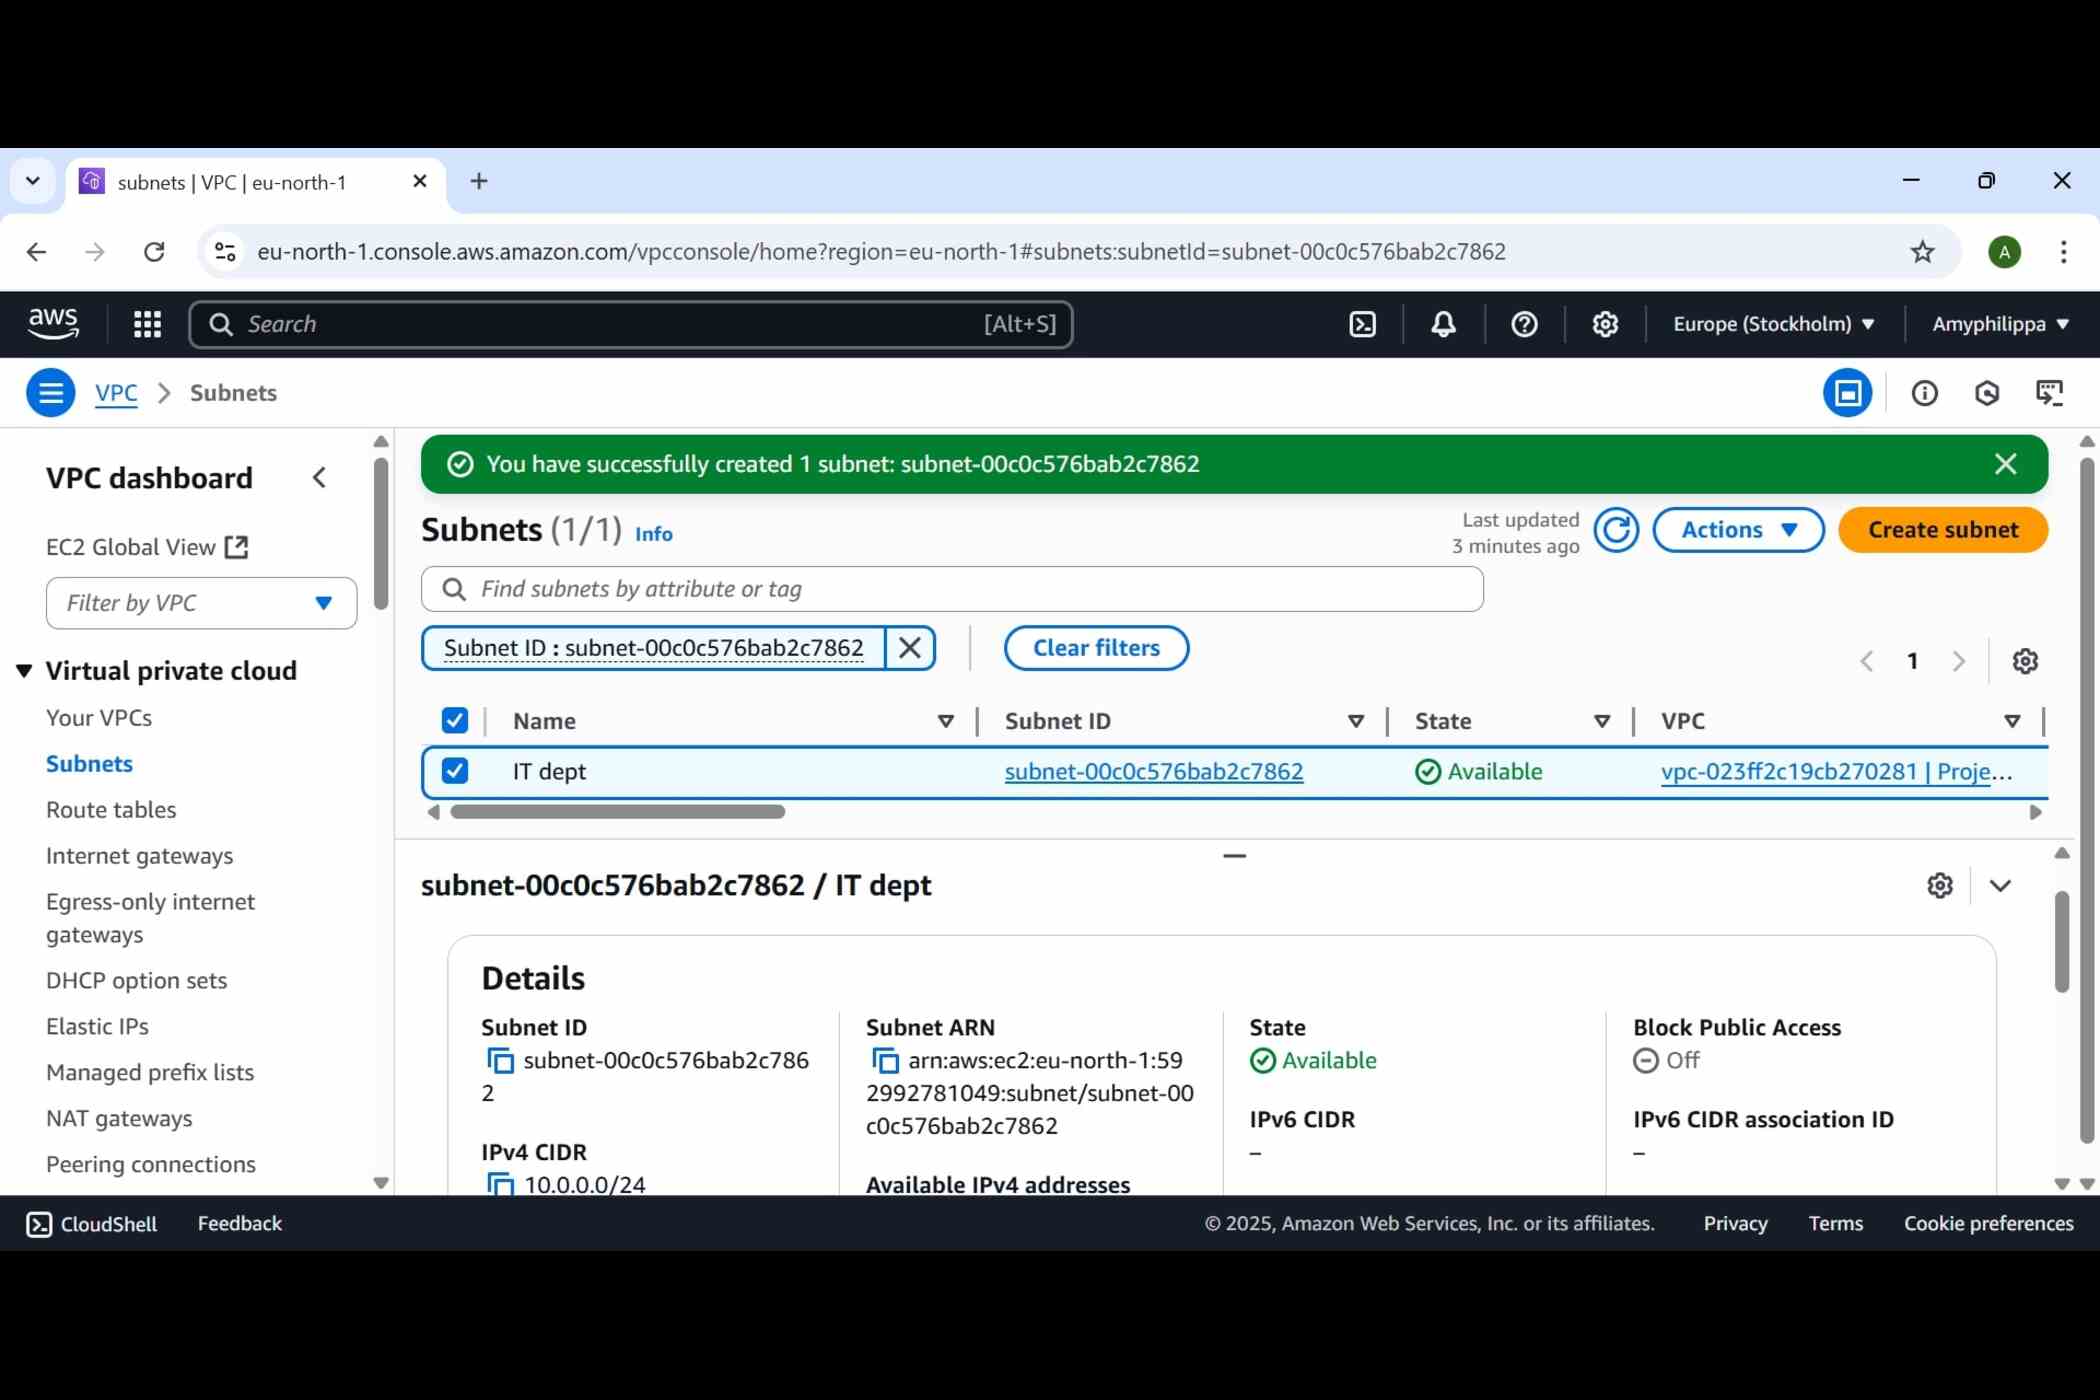Close the subnets VPC browser tab
The image size is (2100, 1400).
click(x=420, y=181)
